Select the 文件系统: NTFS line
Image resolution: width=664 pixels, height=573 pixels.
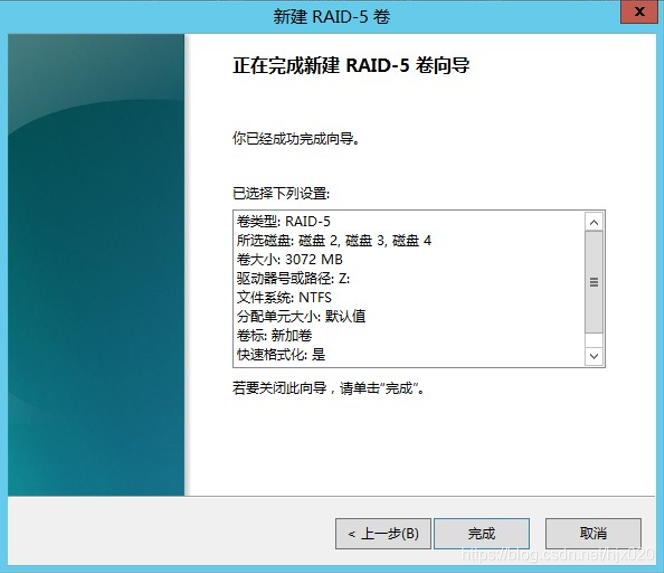(x=284, y=297)
